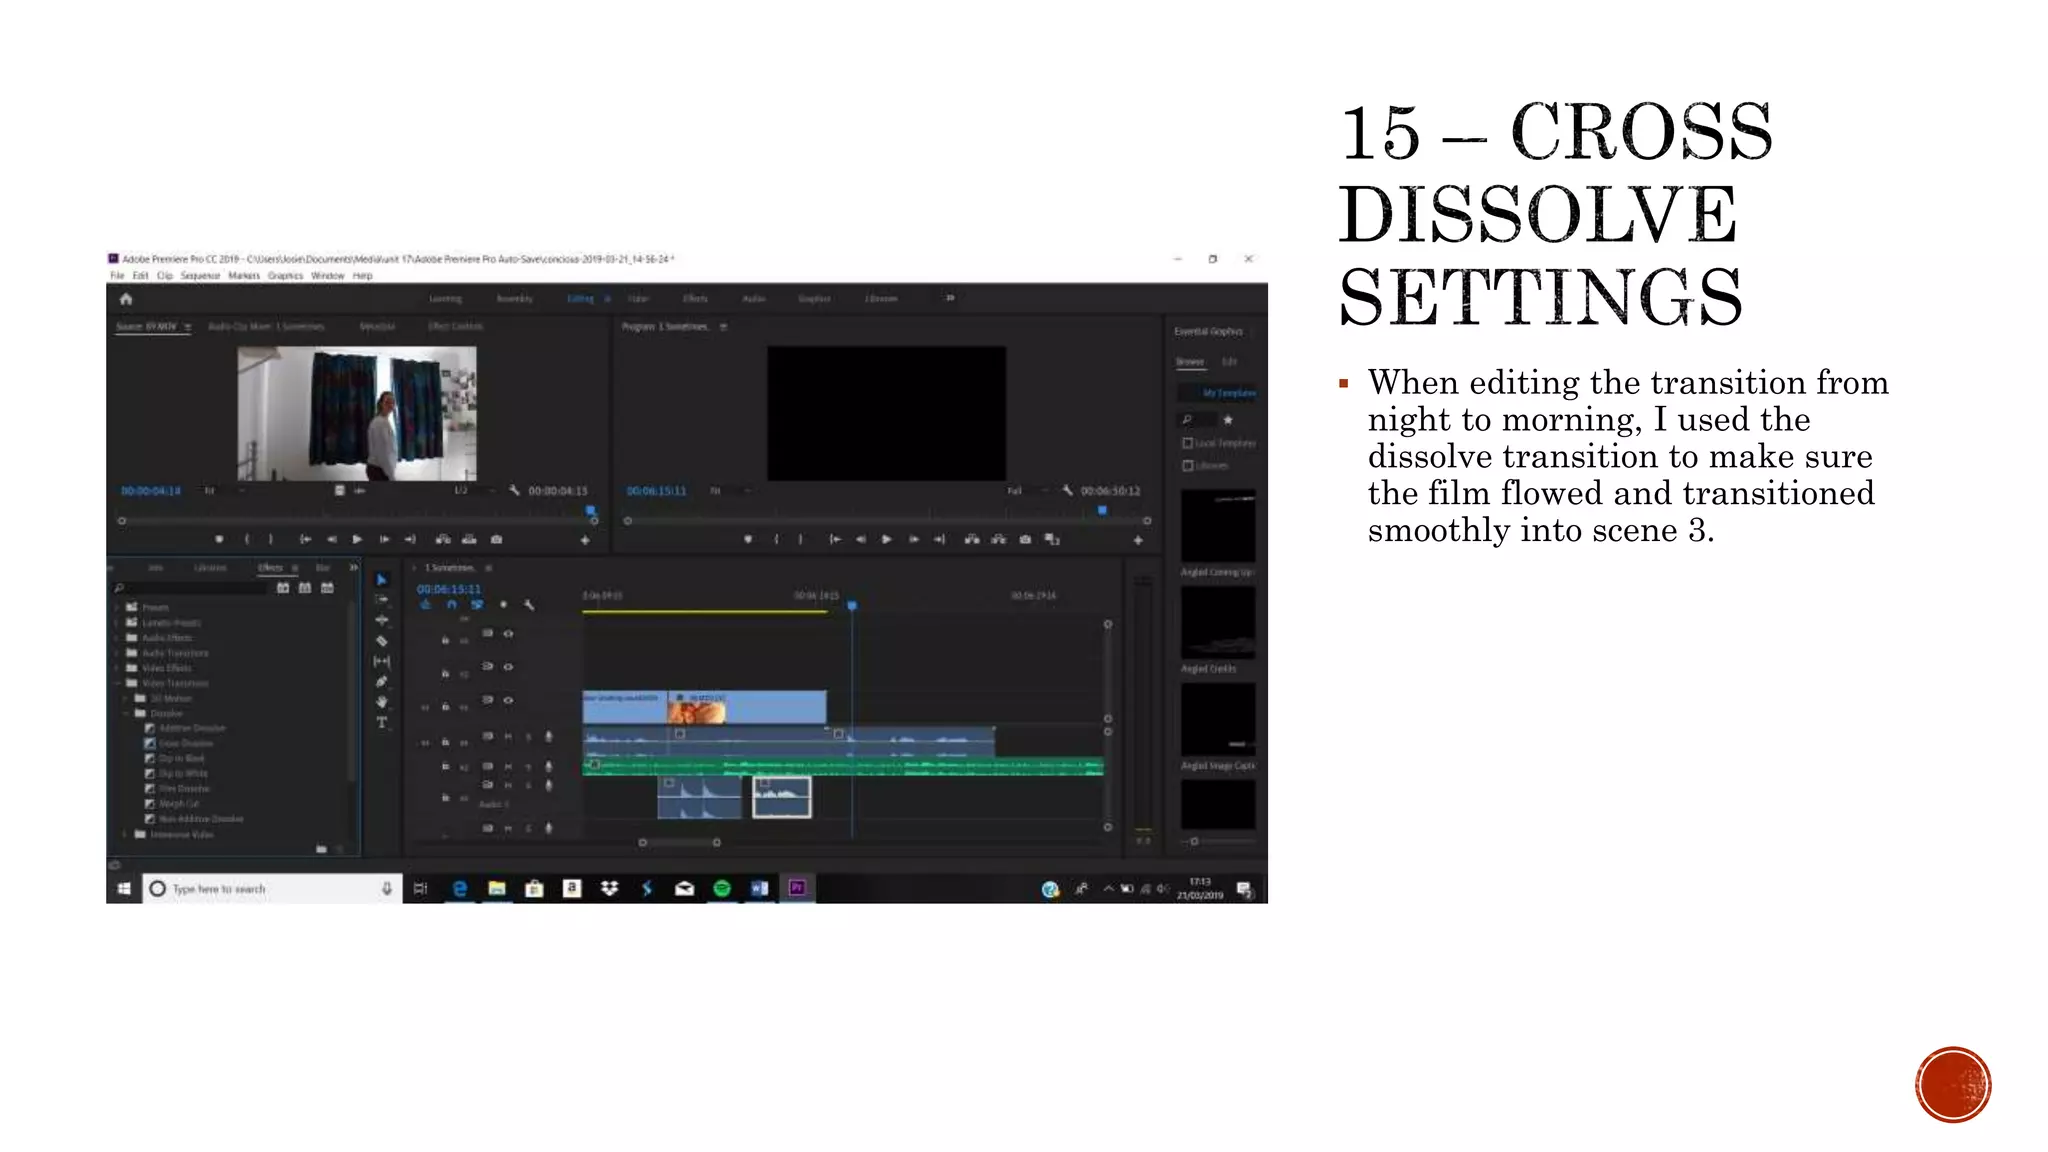
Task: Select the Track Select Forward tool
Action: (x=381, y=600)
